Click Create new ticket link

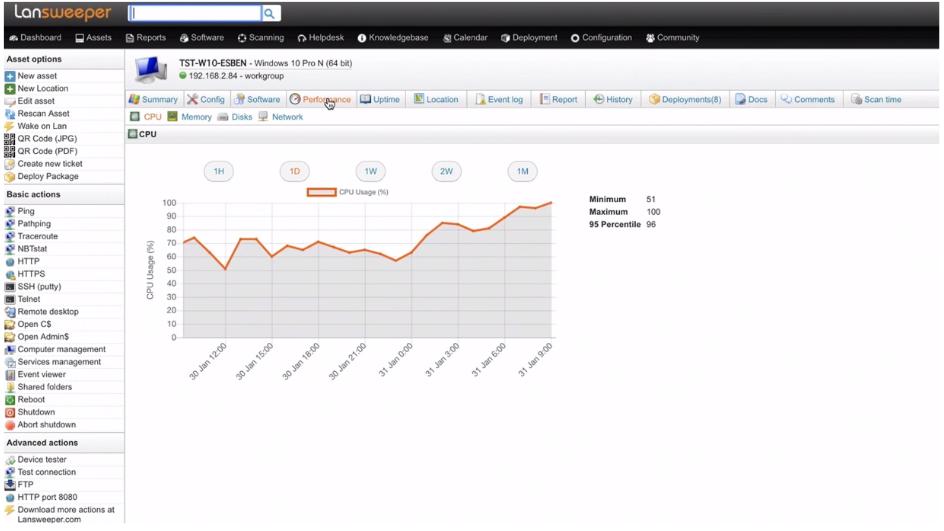click(x=50, y=164)
